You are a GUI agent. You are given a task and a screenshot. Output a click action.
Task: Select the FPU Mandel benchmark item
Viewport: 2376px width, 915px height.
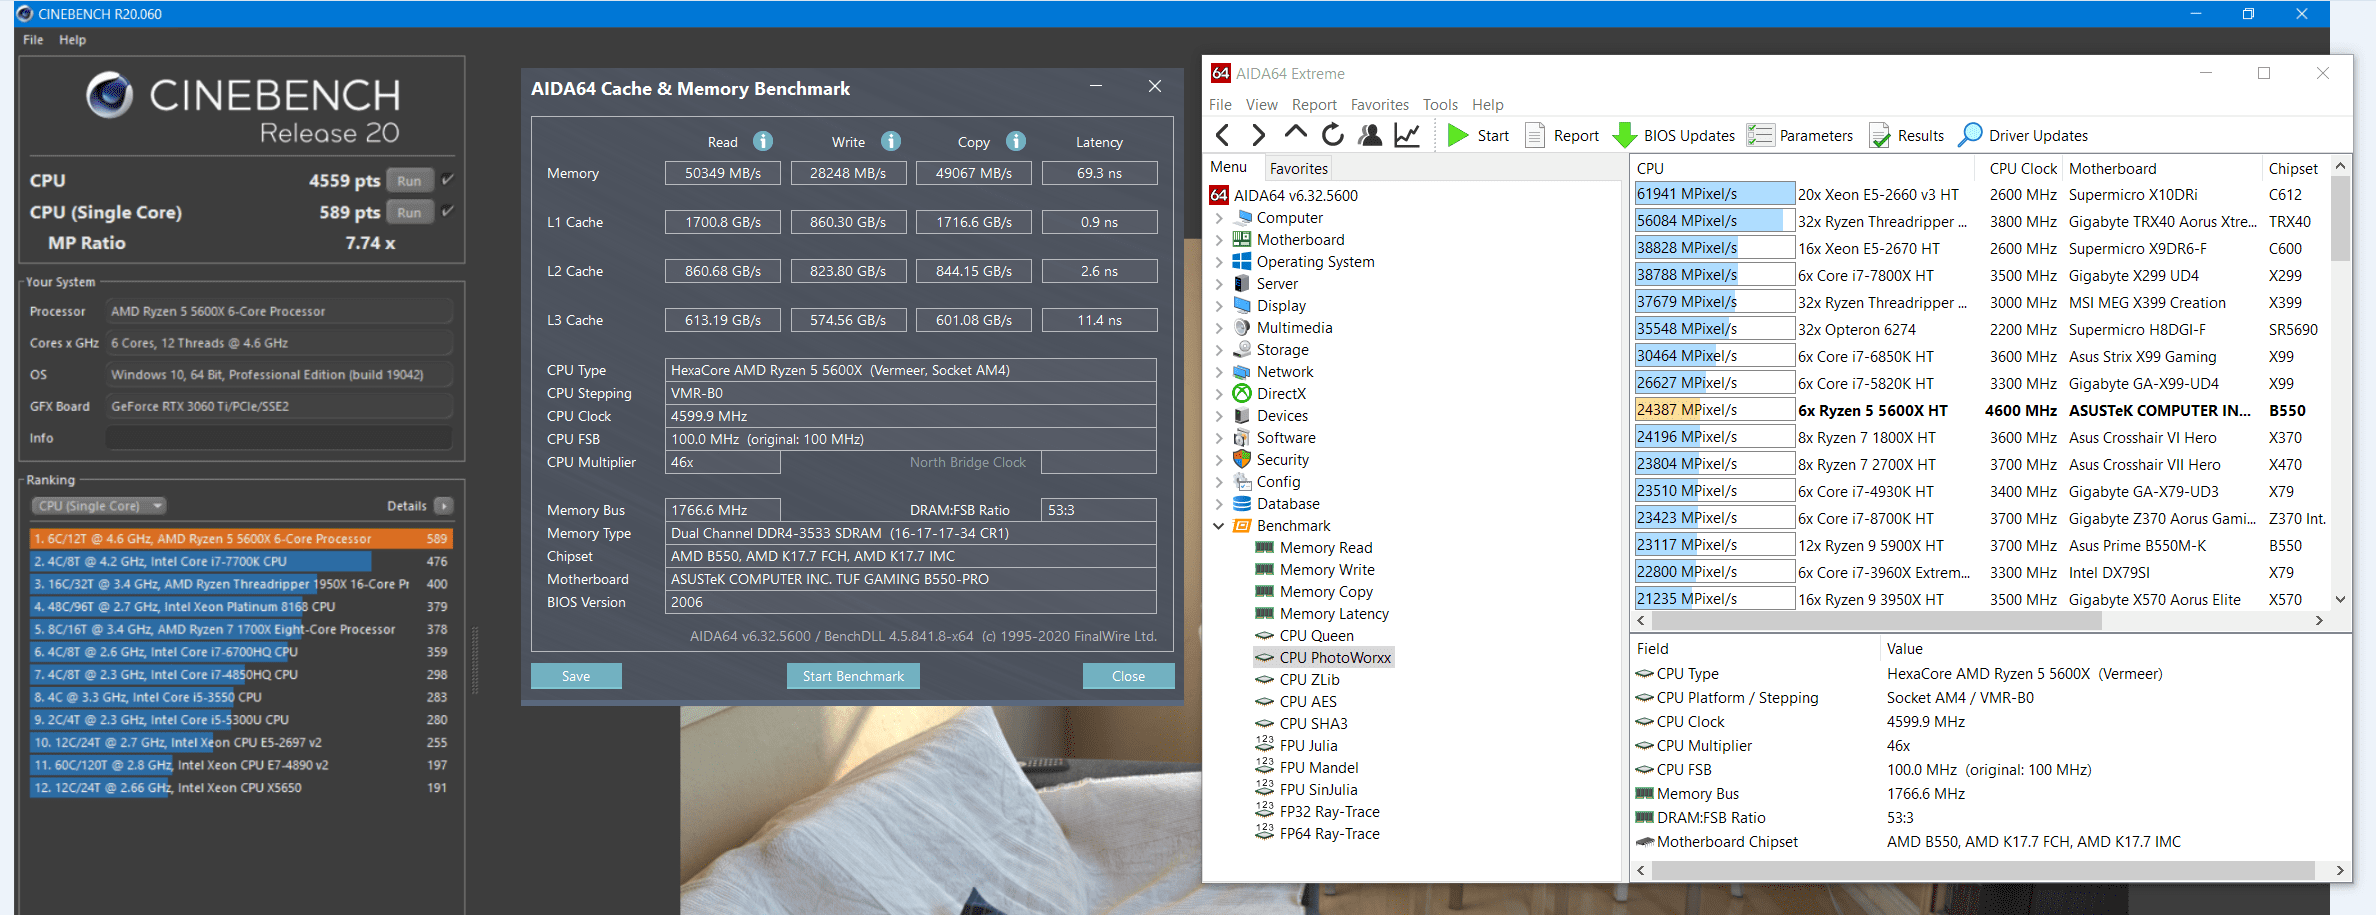click(x=1319, y=768)
